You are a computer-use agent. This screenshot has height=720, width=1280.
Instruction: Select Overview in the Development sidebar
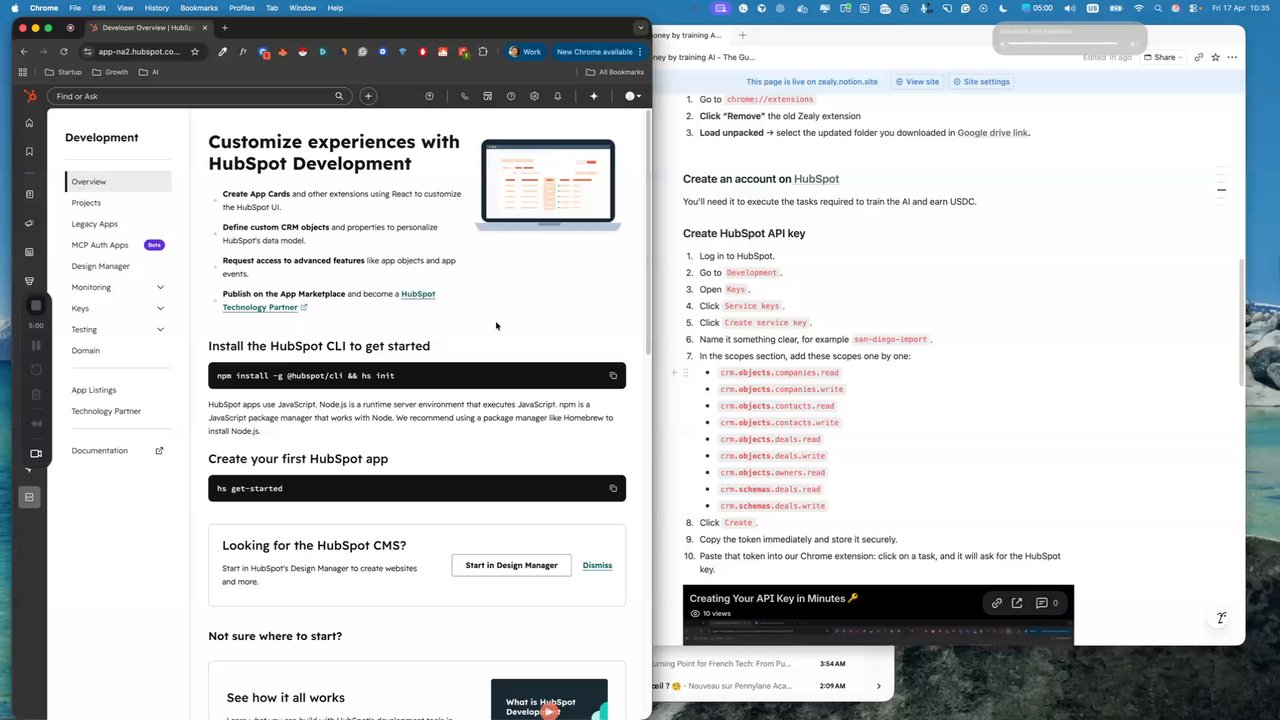(x=118, y=182)
